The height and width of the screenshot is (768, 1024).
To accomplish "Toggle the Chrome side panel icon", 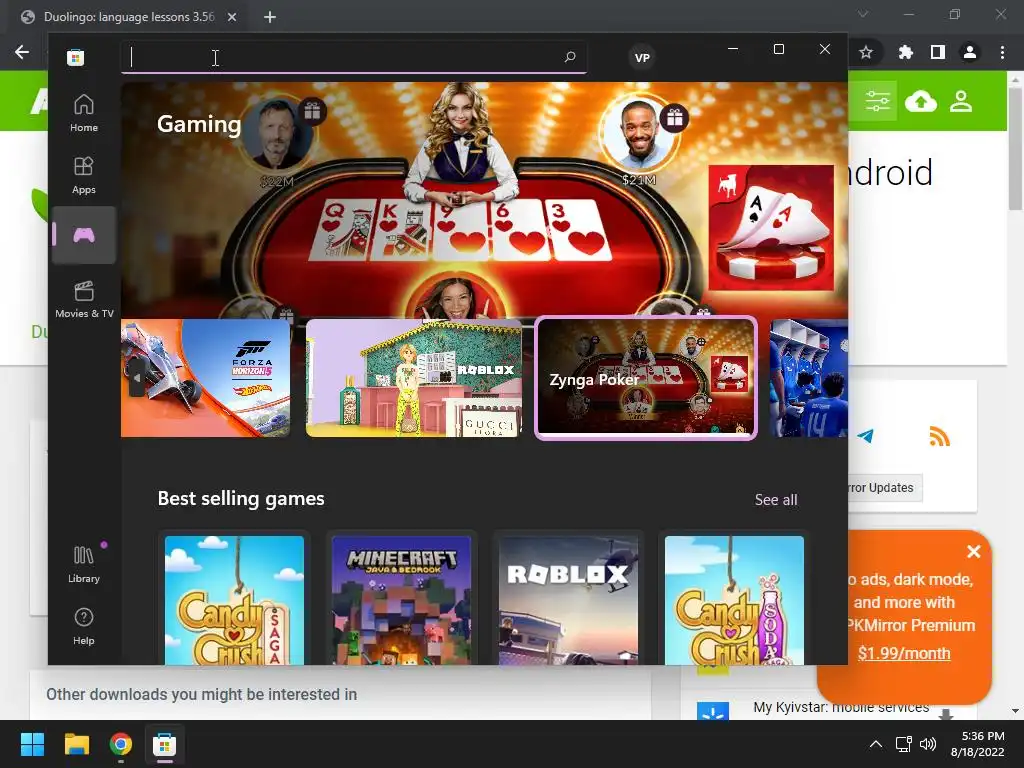I will (x=938, y=52).
